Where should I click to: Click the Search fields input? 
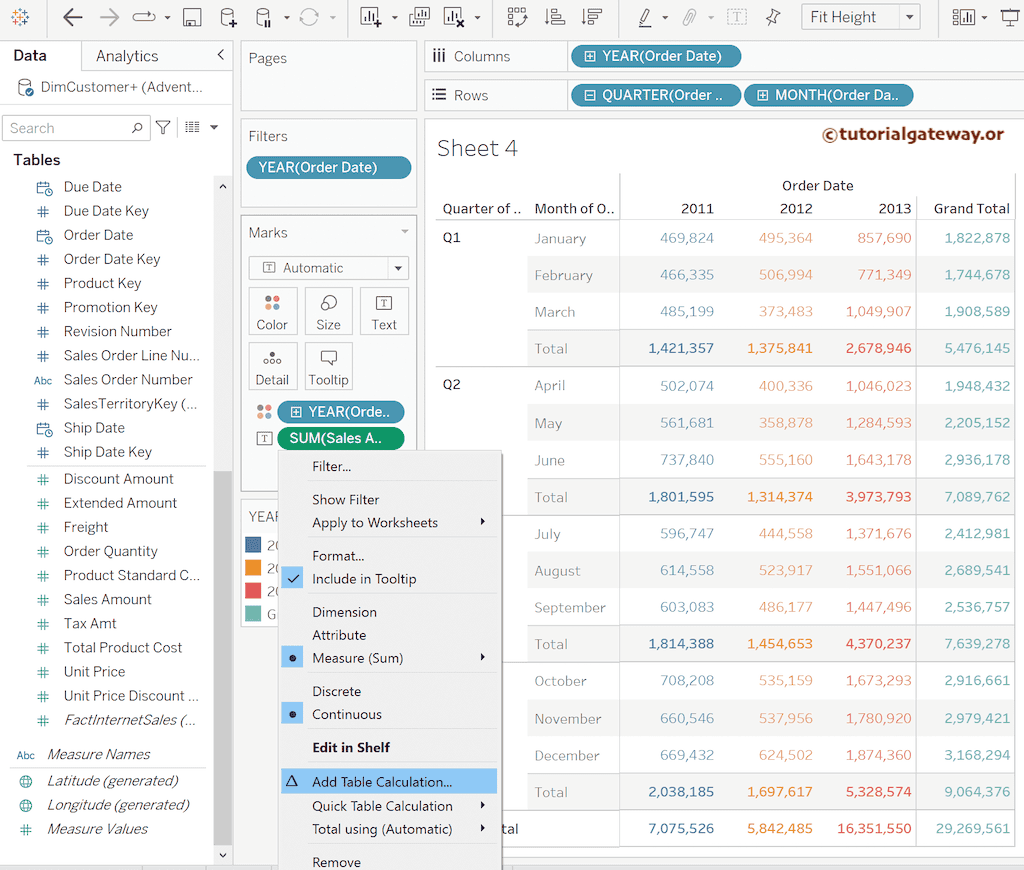click(x=76, y=128)
